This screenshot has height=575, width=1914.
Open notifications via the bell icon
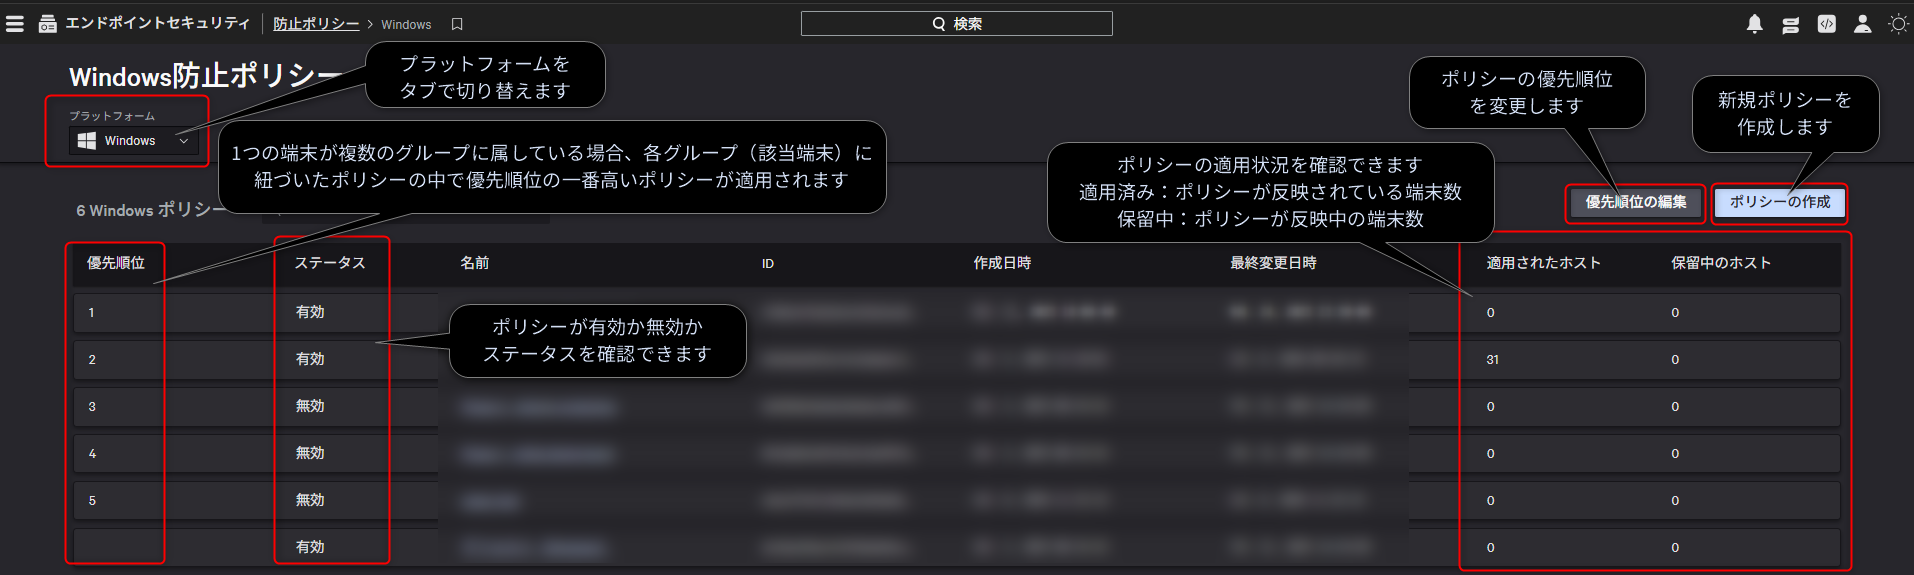(x=1754, y=24)
